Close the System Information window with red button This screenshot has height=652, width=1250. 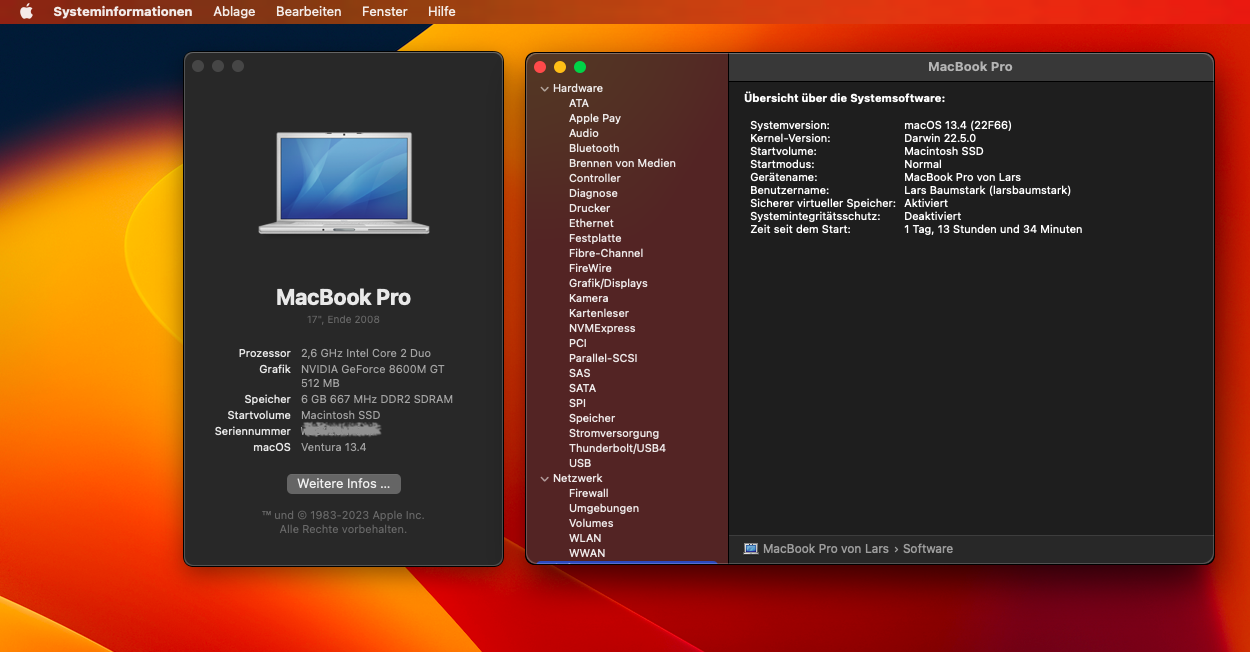(540, 67)
